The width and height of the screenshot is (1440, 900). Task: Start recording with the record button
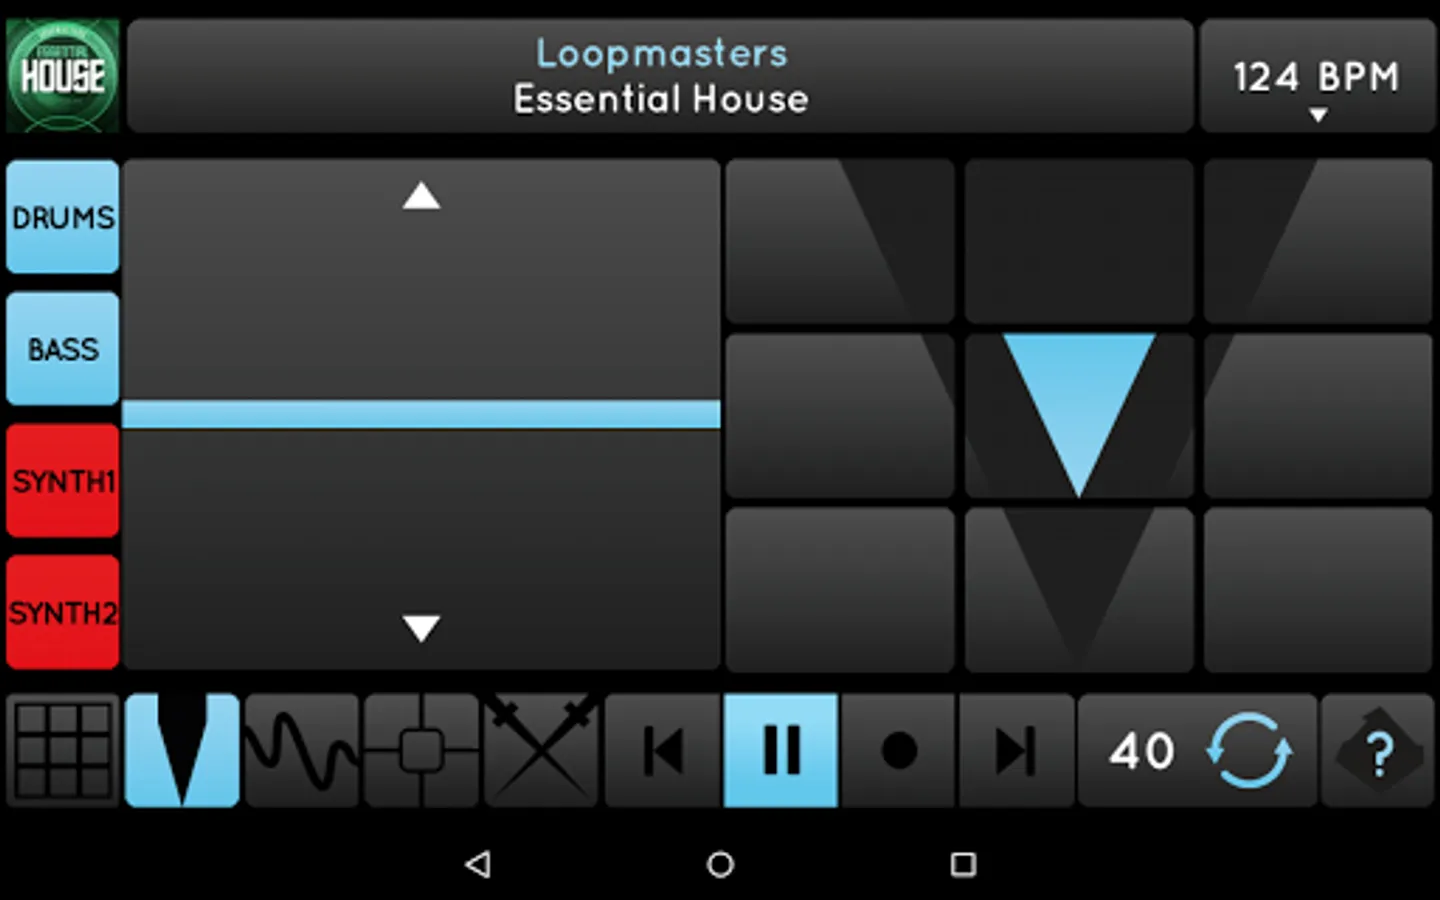pos(899,750)
